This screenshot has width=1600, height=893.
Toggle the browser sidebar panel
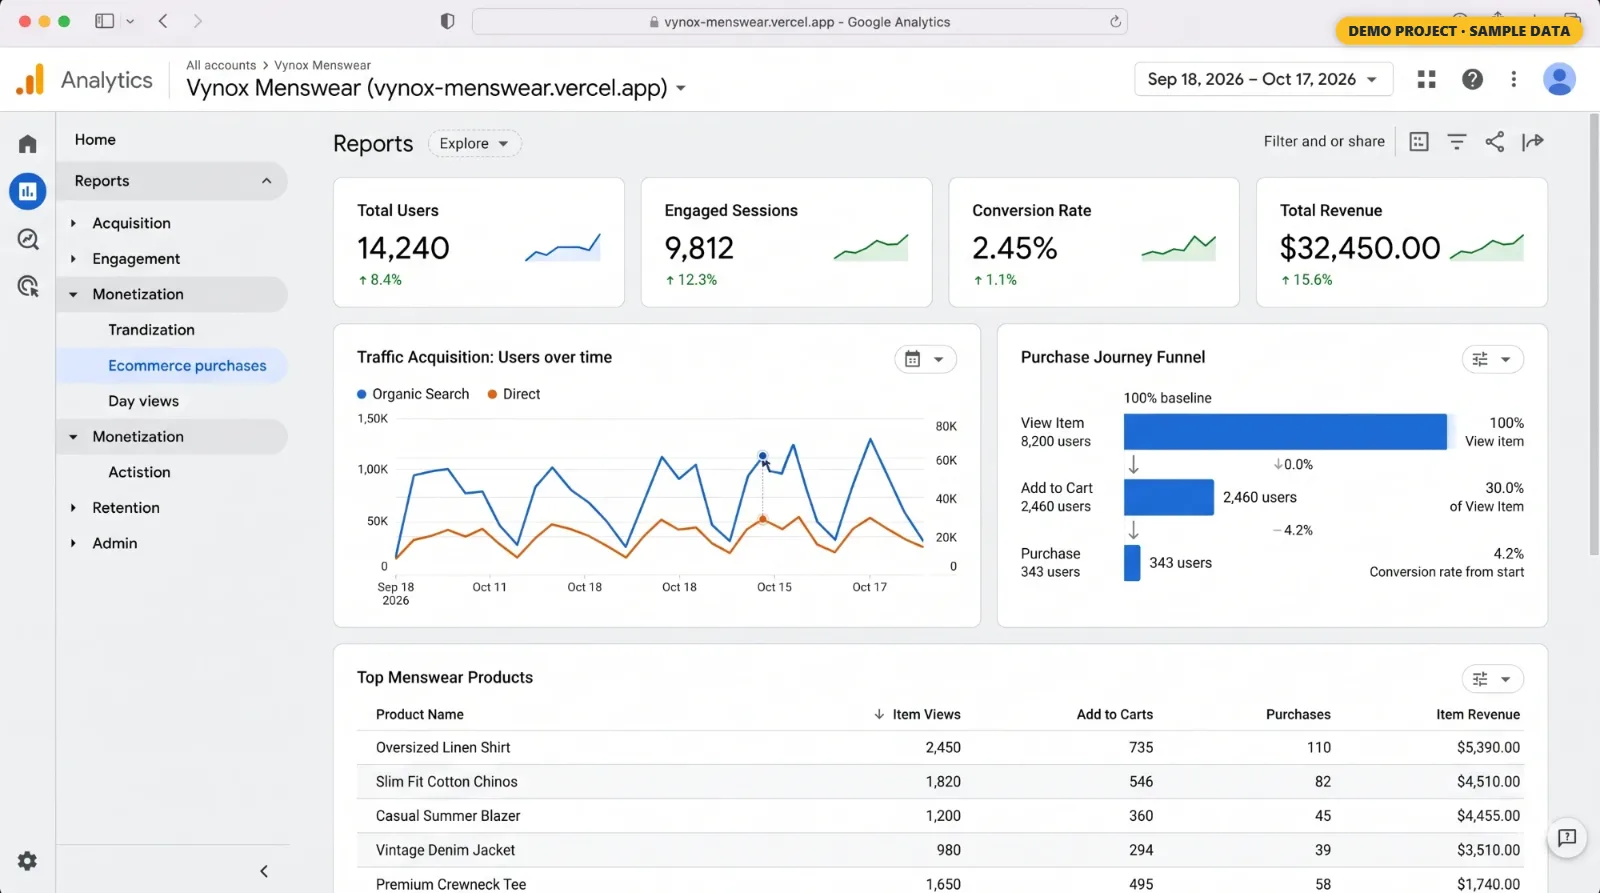pos(104,21)
